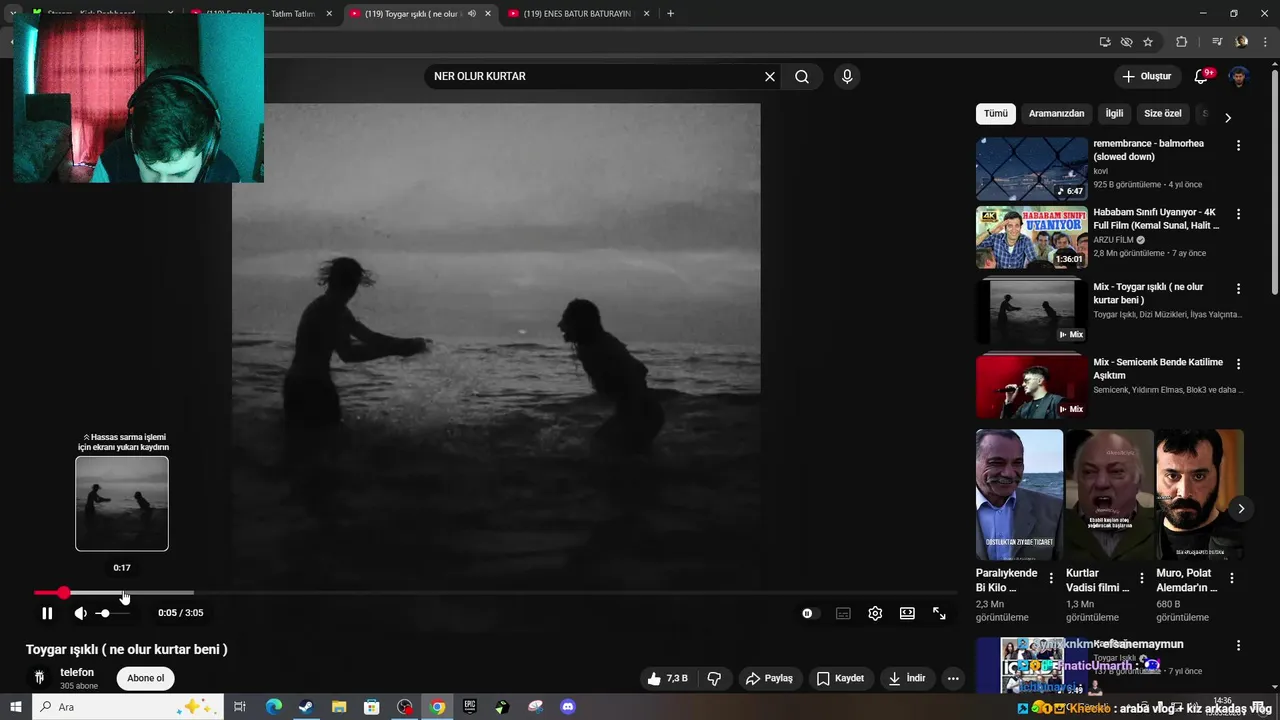Start voice search with microphone
The width and height of the screenshot is (1280, 720).
tap(847, 76)
